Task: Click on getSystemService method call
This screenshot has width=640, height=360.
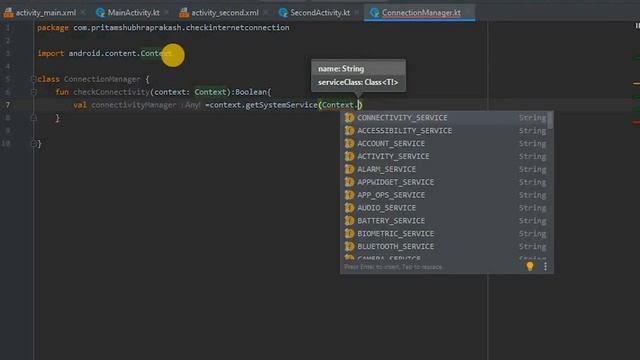Action: point(281,105)
